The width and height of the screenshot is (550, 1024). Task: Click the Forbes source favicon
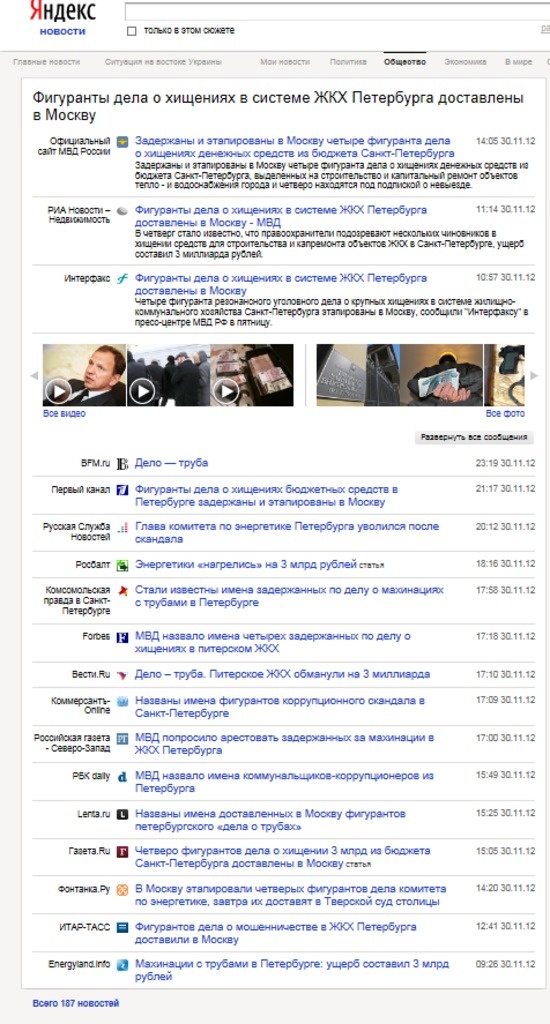tap(122, 637)
